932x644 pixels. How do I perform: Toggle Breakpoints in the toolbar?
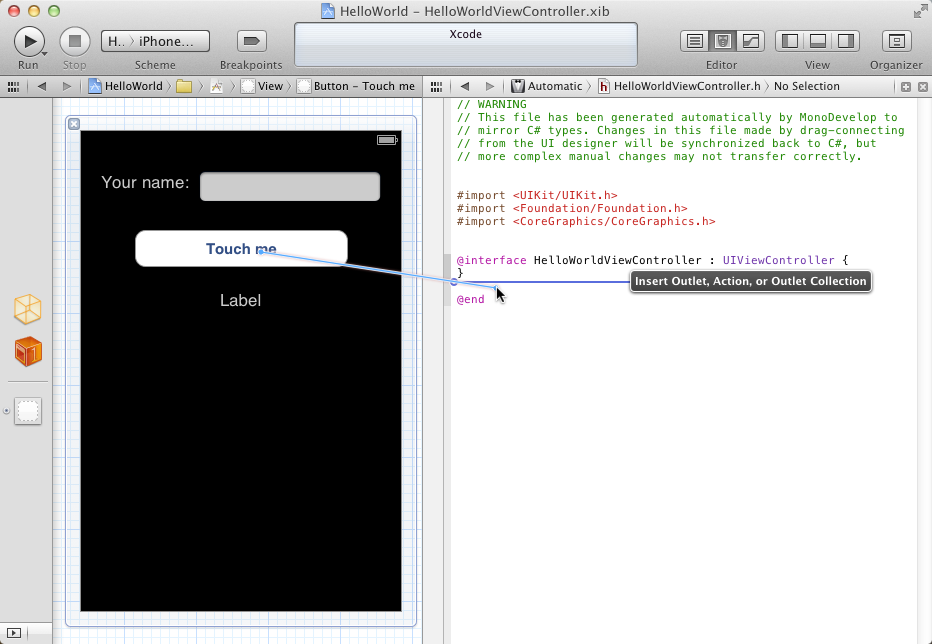[251, 41]
